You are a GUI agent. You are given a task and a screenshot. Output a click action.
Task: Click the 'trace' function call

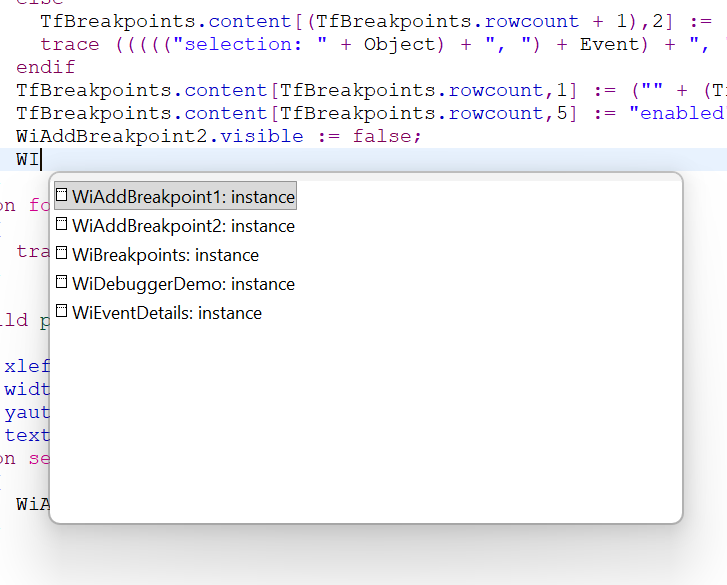69,44
